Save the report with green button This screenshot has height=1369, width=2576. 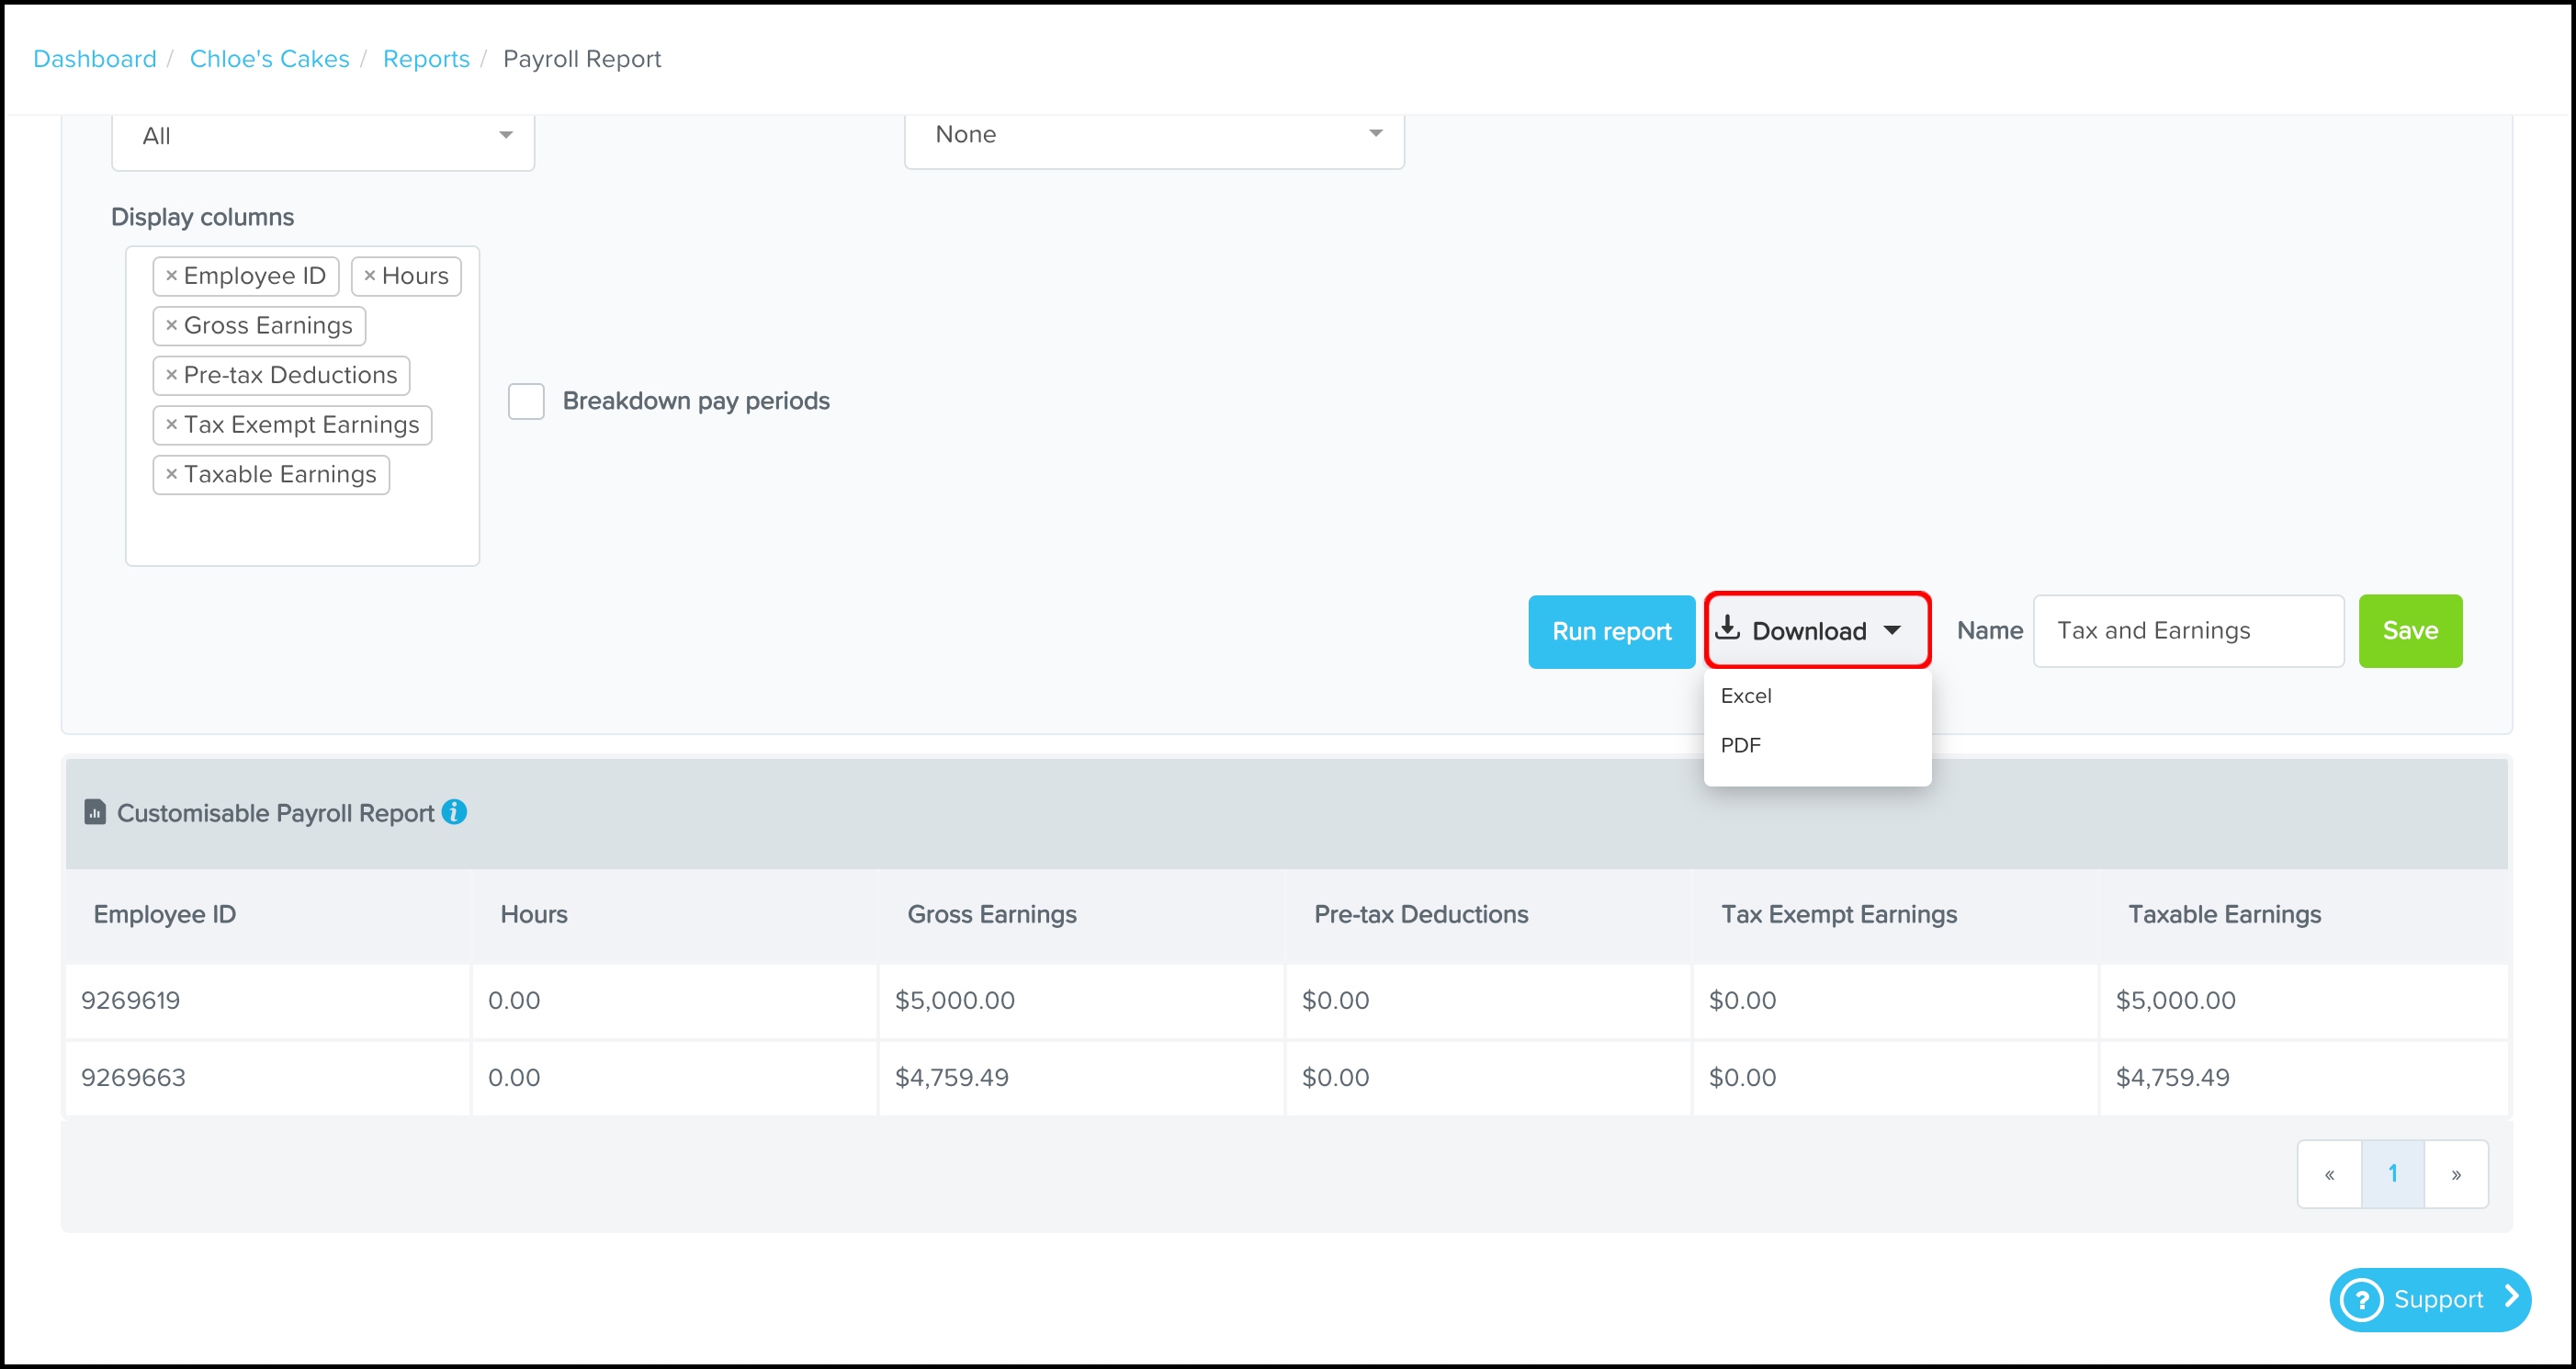(2409, 631)
